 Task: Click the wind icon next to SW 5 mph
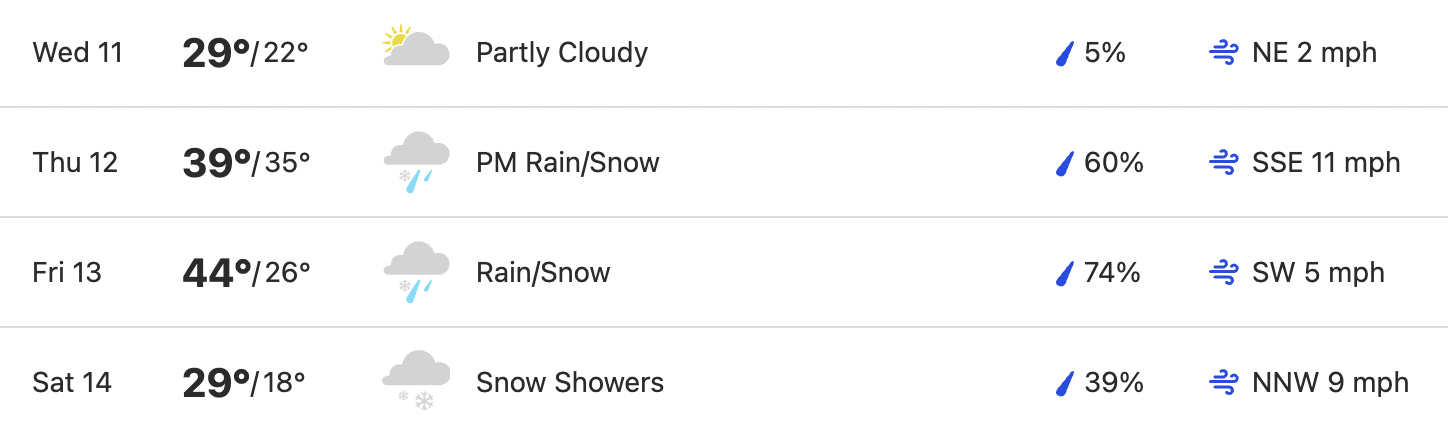point(1224,273)
